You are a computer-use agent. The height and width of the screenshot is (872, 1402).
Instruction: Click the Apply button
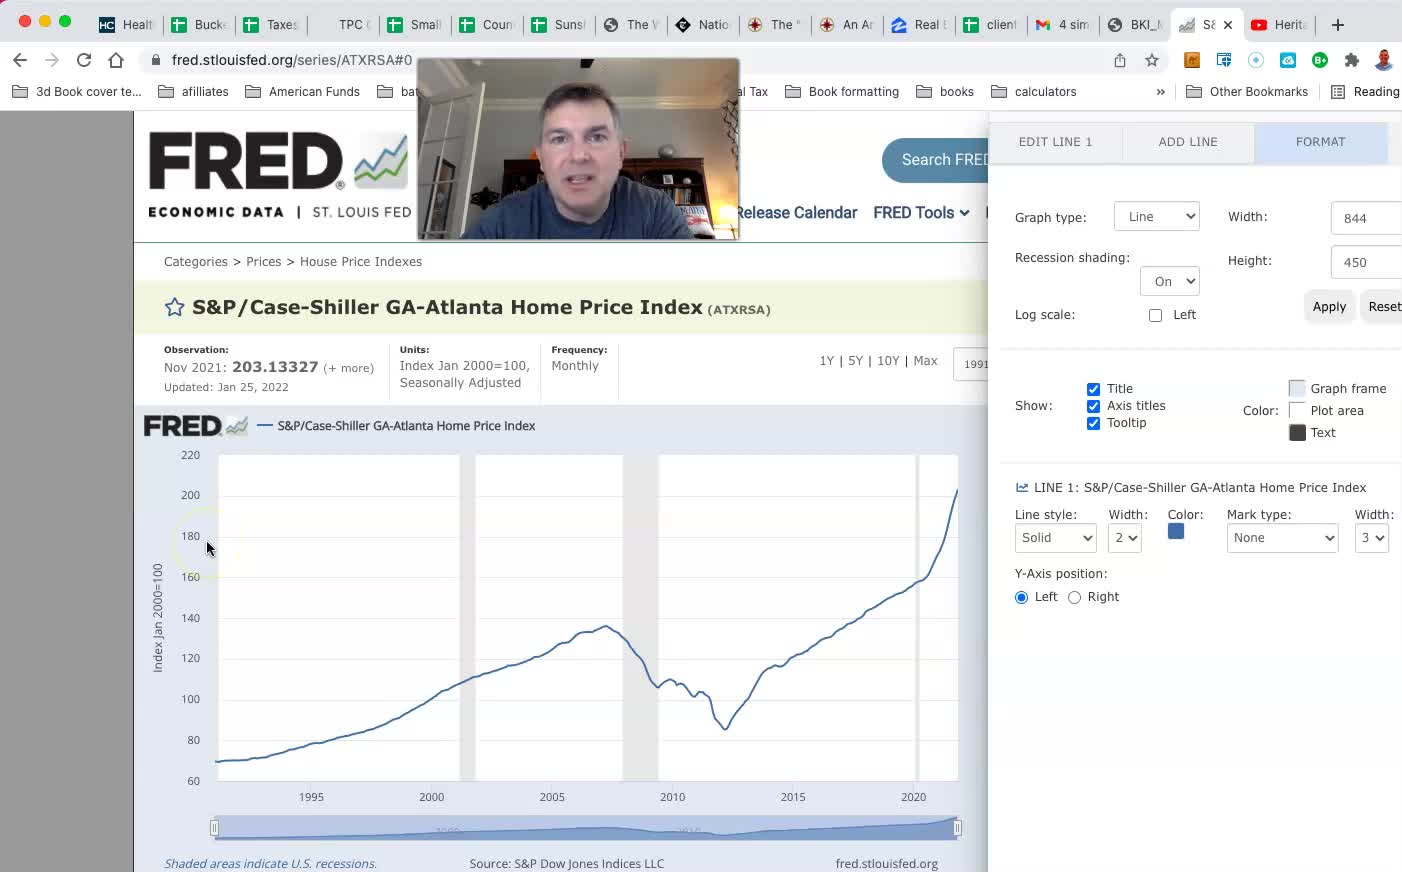click(x=1329, y=307)
